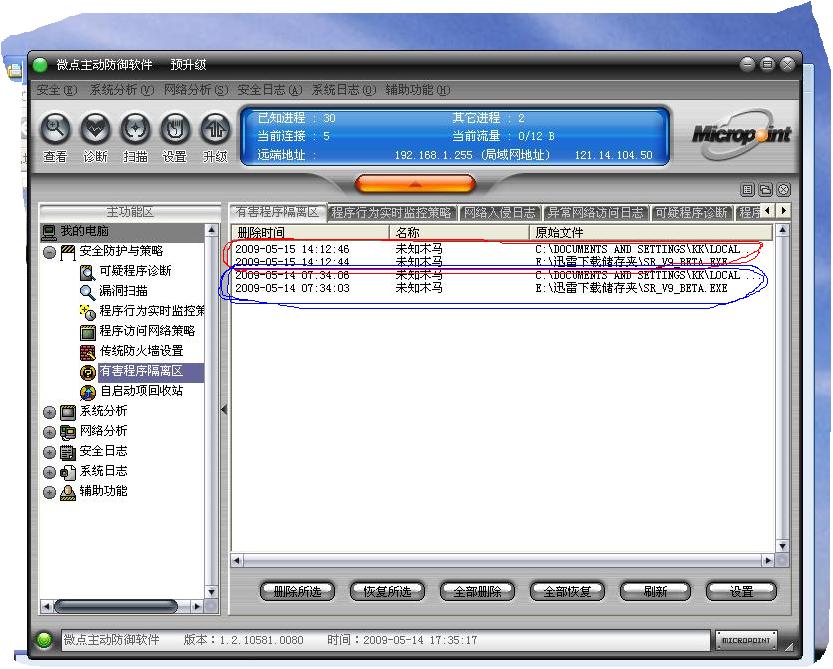The height and width of the screenshot is (669, 833).
Task: Click the 程序行为实时监控策略 tree icon
Action: coord(87,311)
